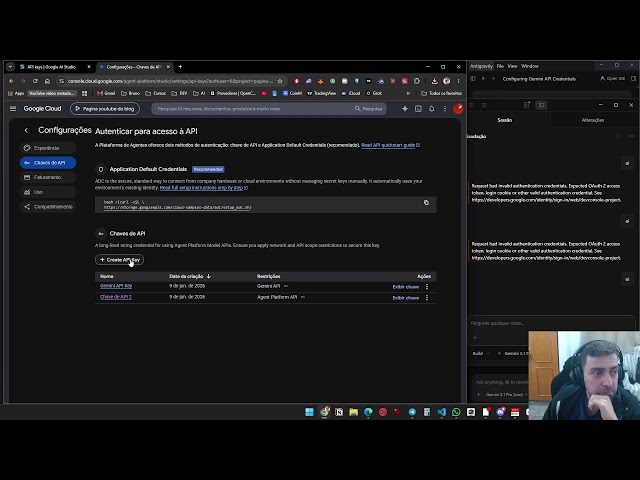The height and width of the screenshot is (480, 640).
Task: Open the Read API quickstart guide link
Action: (390, 145)
